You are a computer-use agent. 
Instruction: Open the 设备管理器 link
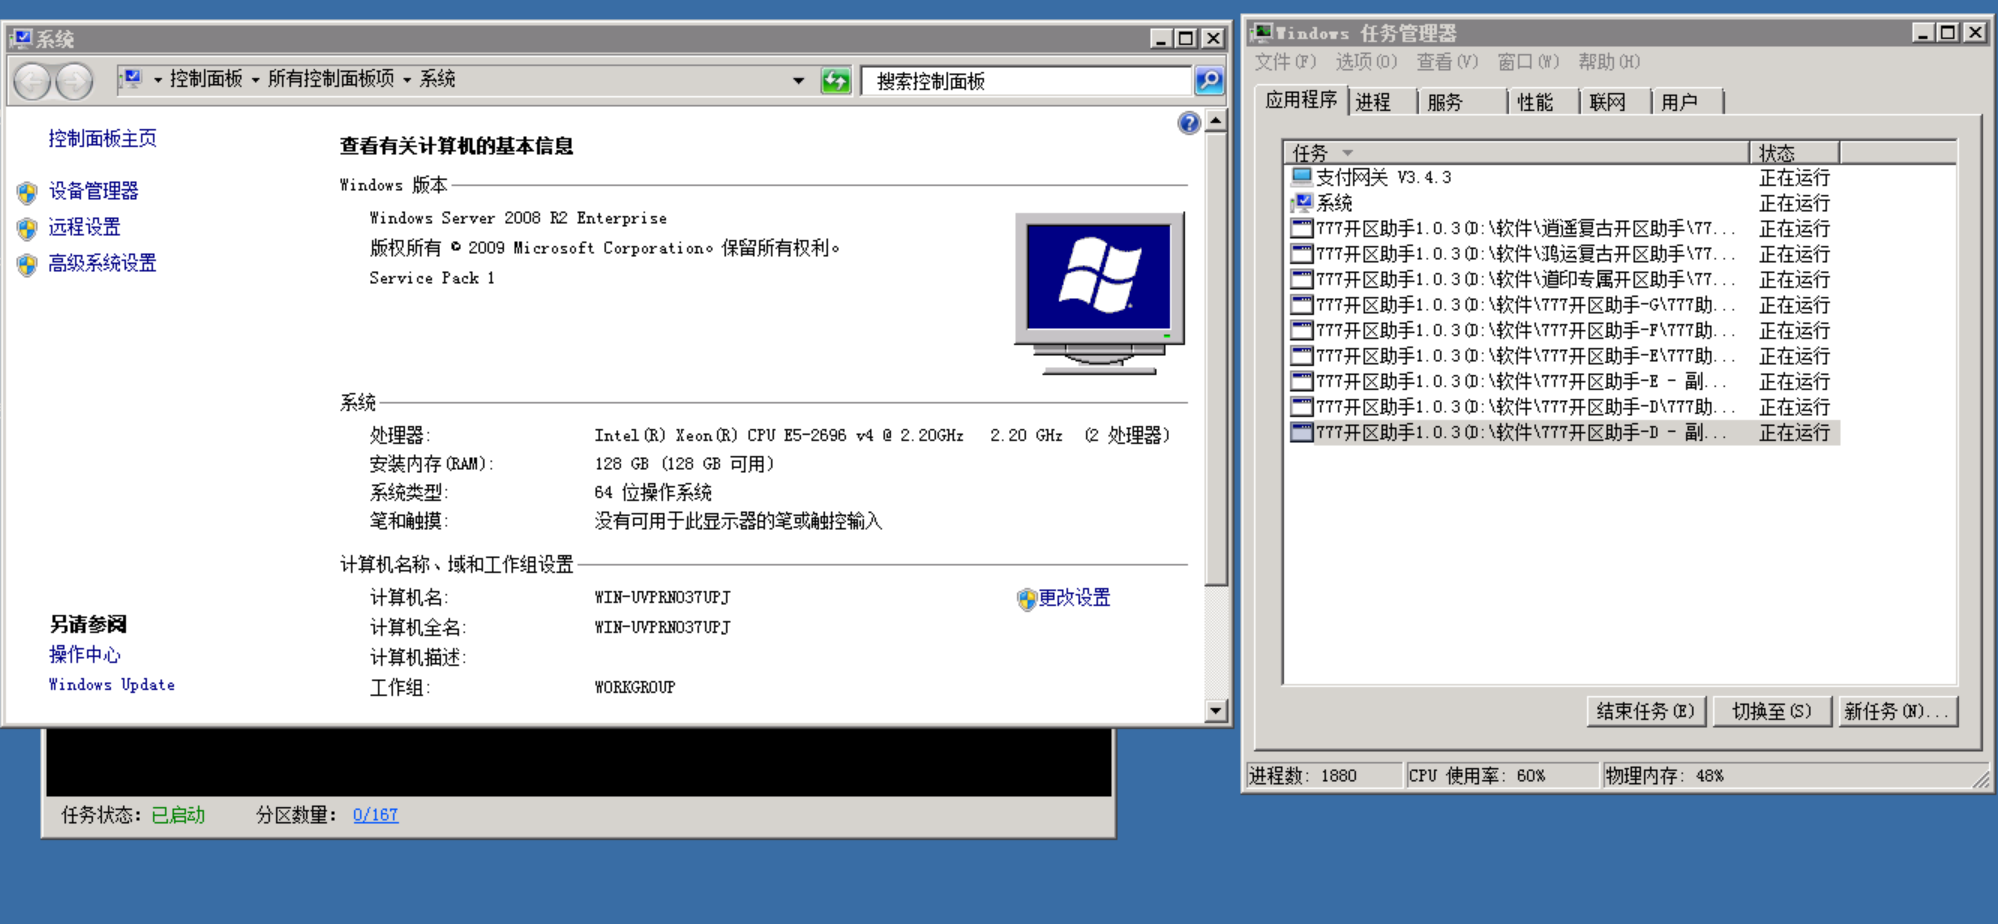click(x=93, y=191)
